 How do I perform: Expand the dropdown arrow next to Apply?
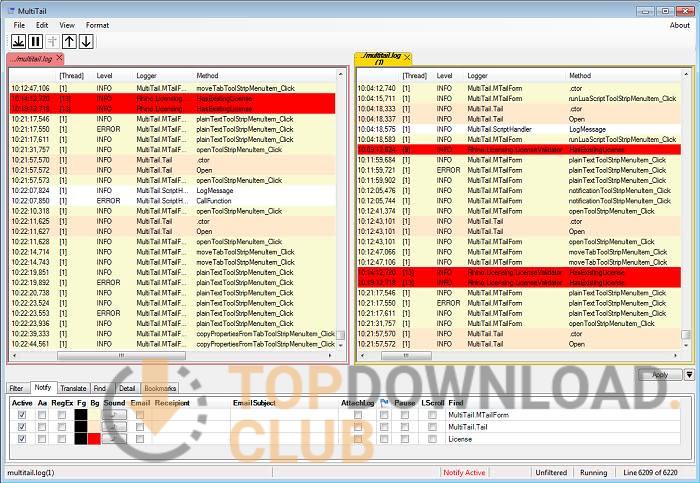point(689,375)
